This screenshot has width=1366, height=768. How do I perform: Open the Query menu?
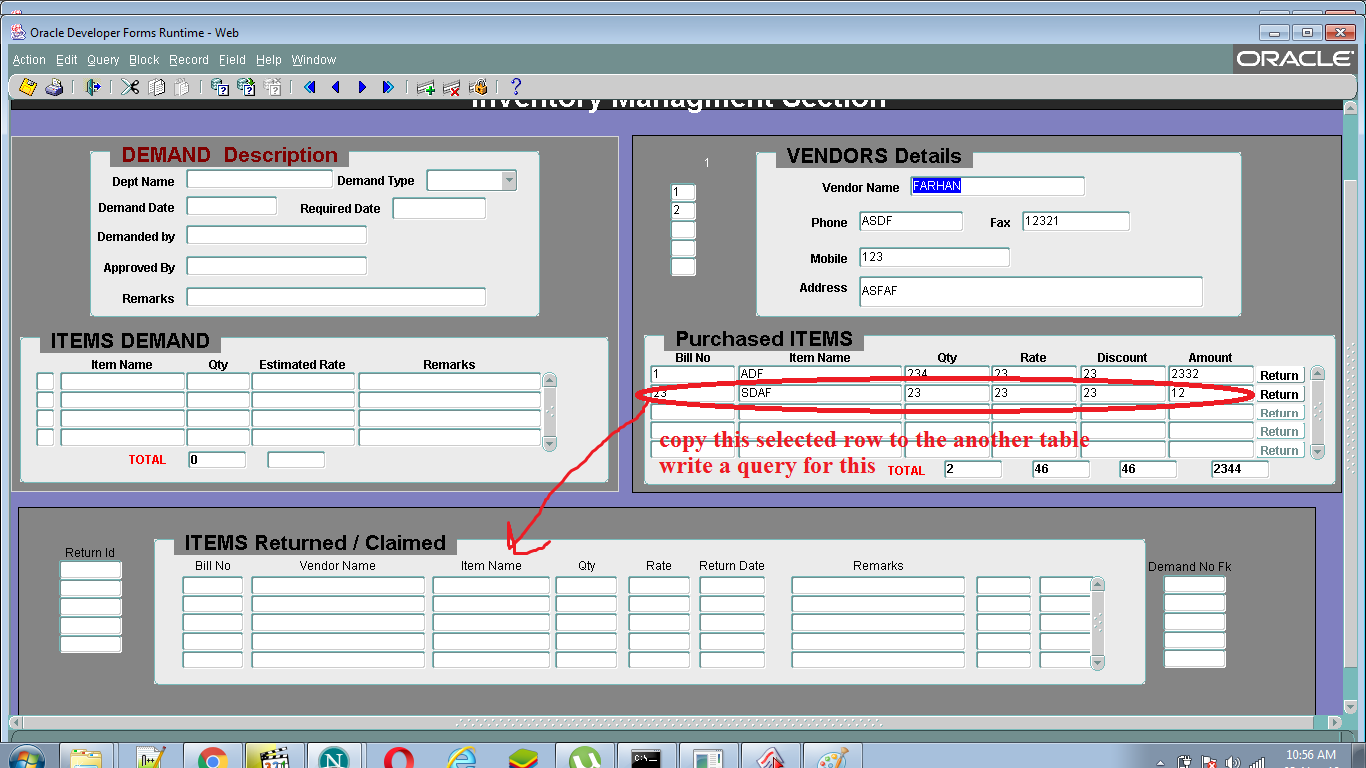(103, 60)
